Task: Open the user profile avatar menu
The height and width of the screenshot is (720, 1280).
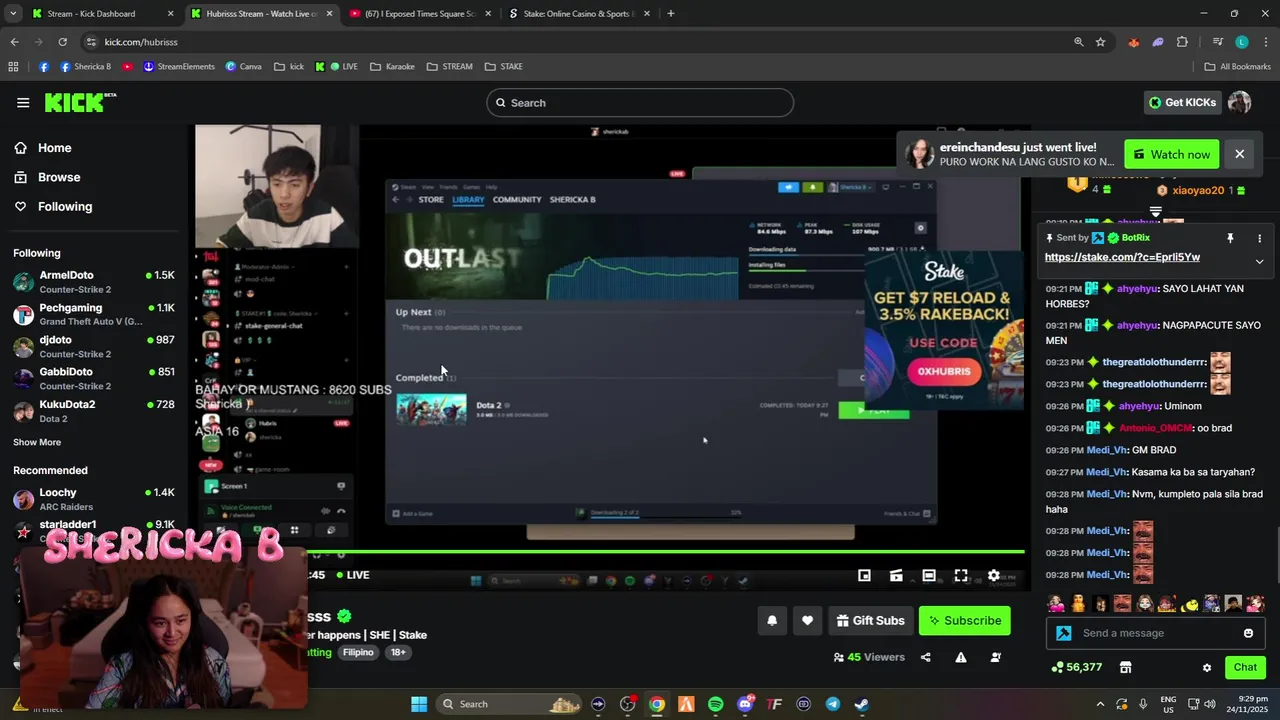Action: [1239, 102]
